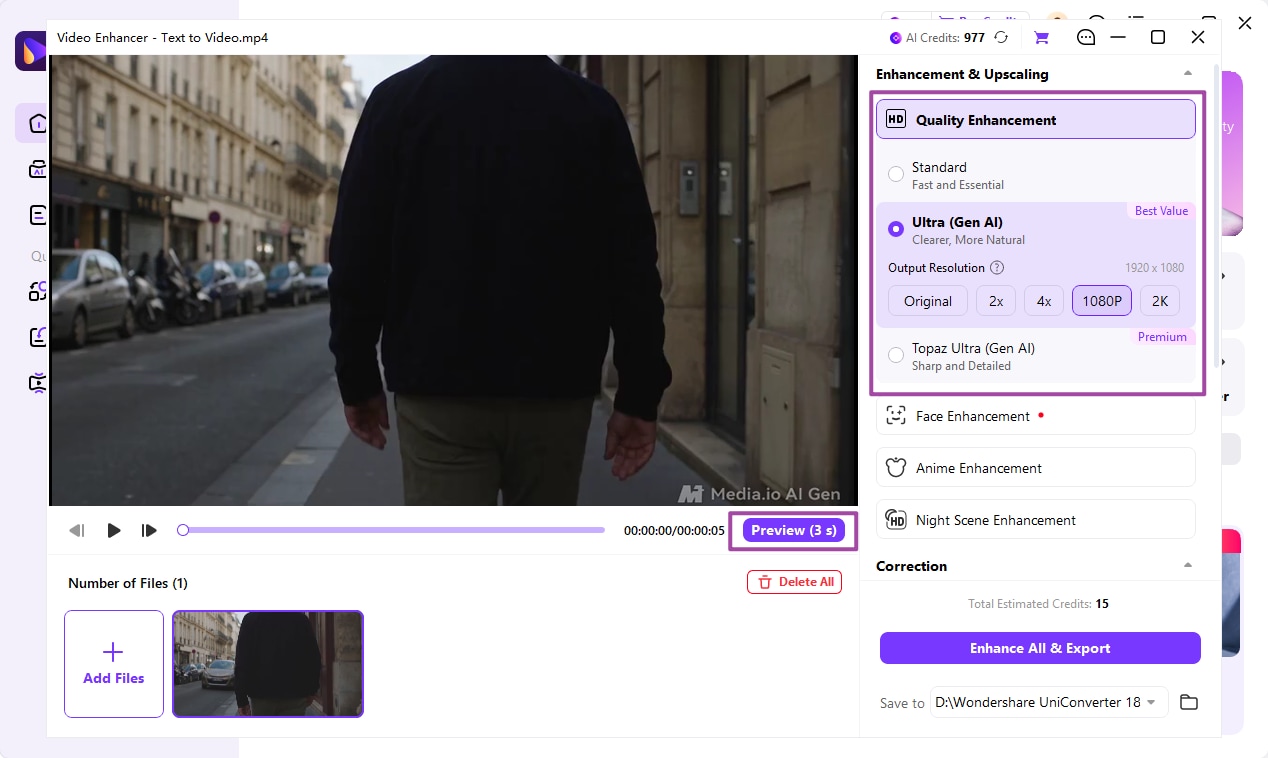Click the Face Enhancement face-scan icon
Screen dimensions: 1268x758
(x=897, y=416)
